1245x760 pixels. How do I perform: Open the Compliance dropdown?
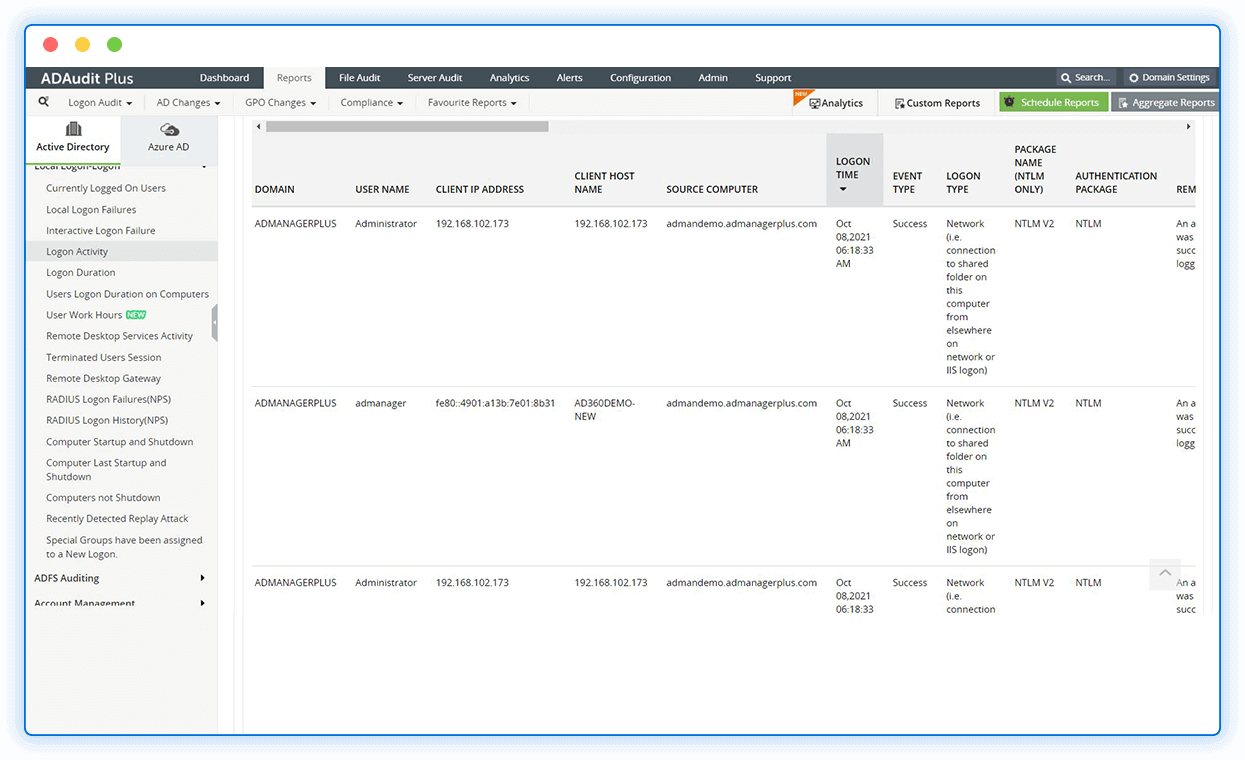372,102
